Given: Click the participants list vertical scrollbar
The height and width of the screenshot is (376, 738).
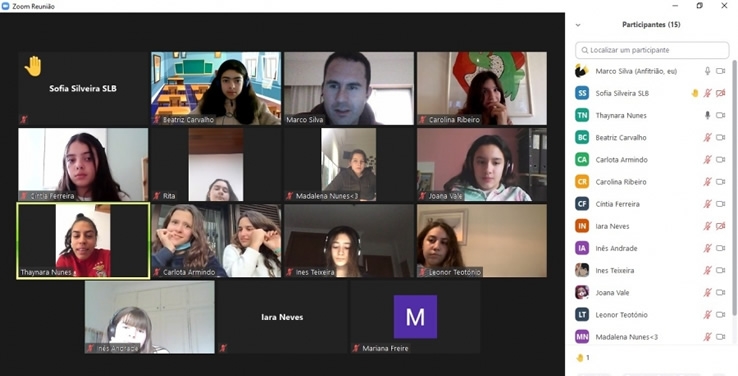Looking at the screenshot, I should (x=734, y=188).
